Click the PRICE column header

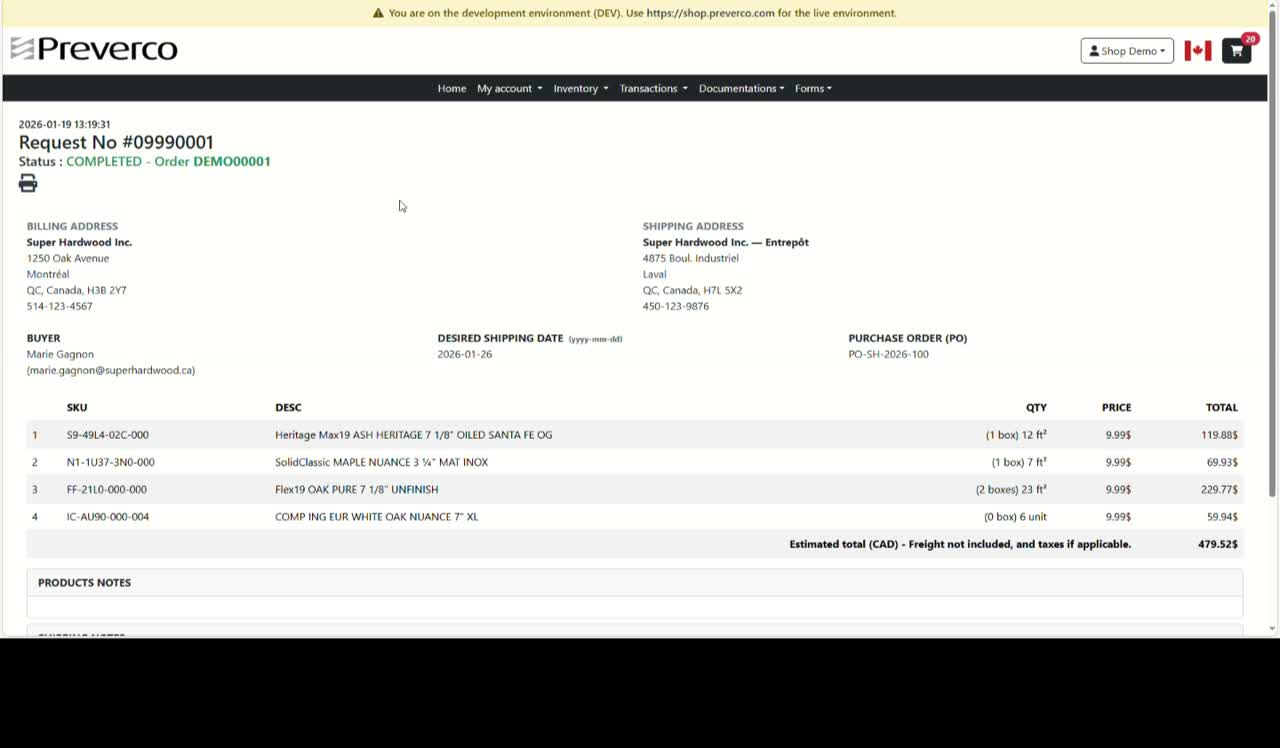tap(1117, 407)
